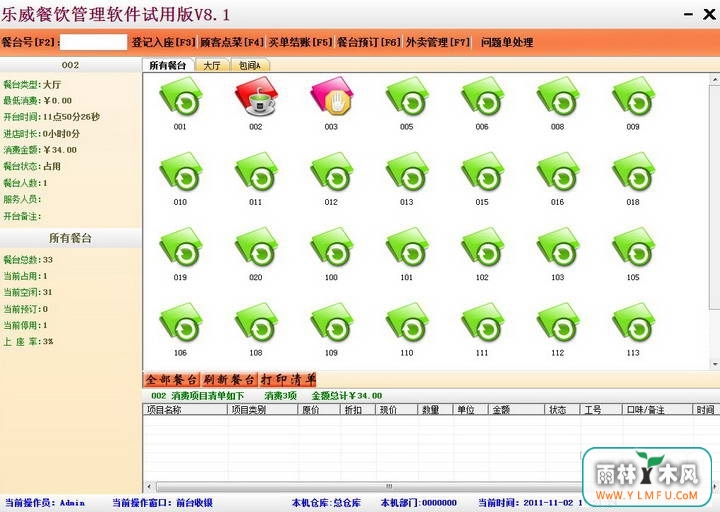Image resolution: width=720 pixels, height=512 pixels.
Task: Click the 项目名称 column header
Action: pos(186,410)
